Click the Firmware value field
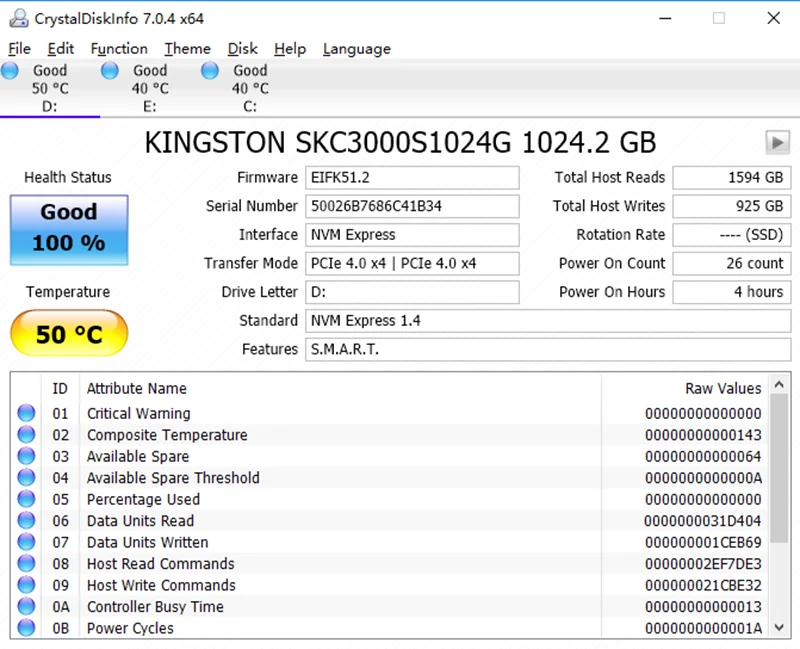800x649 pixels. coord(412,178)
